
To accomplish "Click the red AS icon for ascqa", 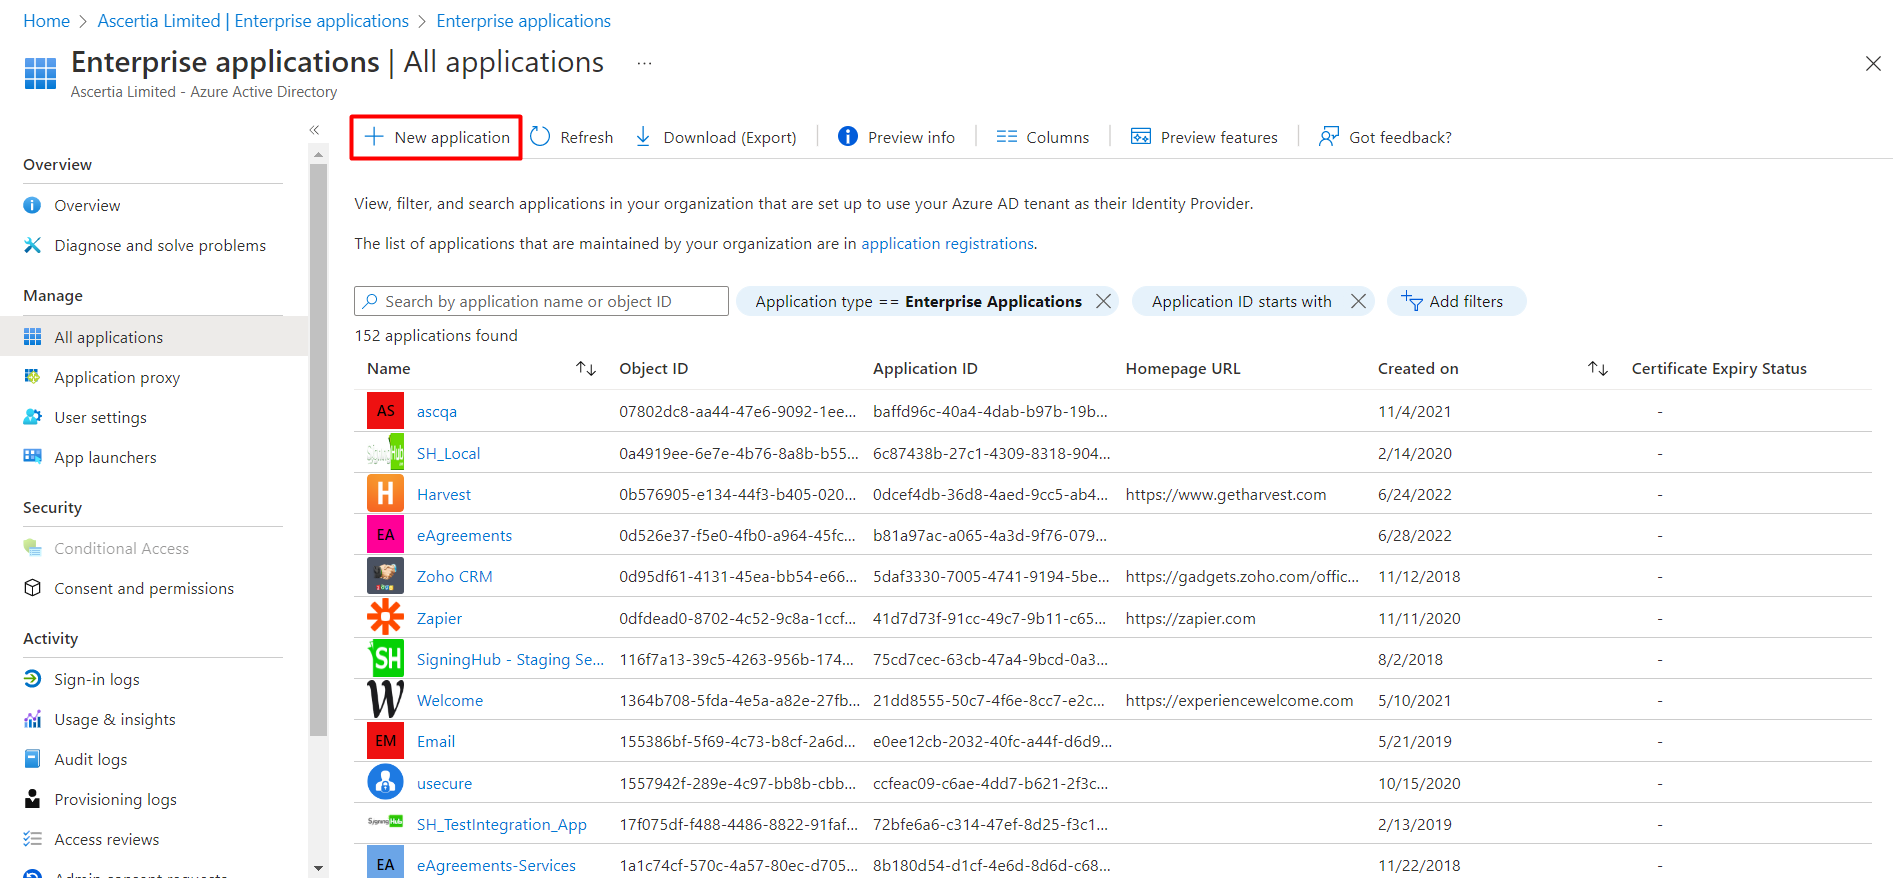I will coord(385,410).
